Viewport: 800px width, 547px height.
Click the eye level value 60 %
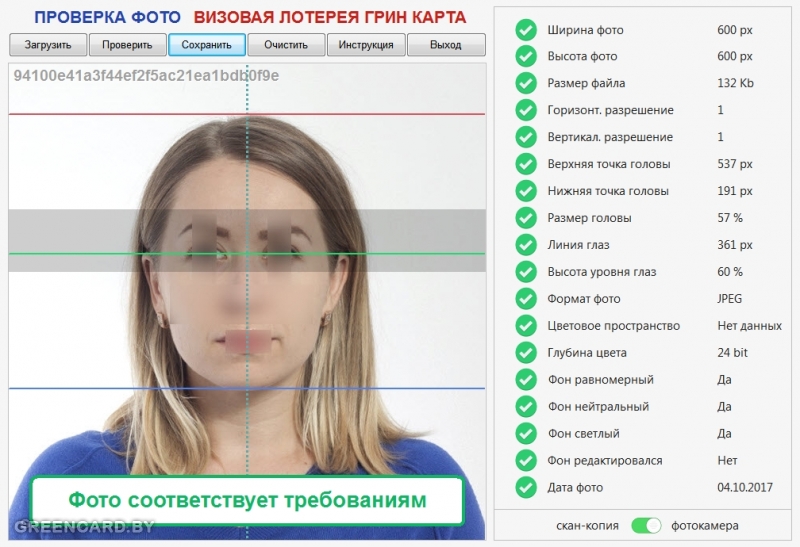730,272
